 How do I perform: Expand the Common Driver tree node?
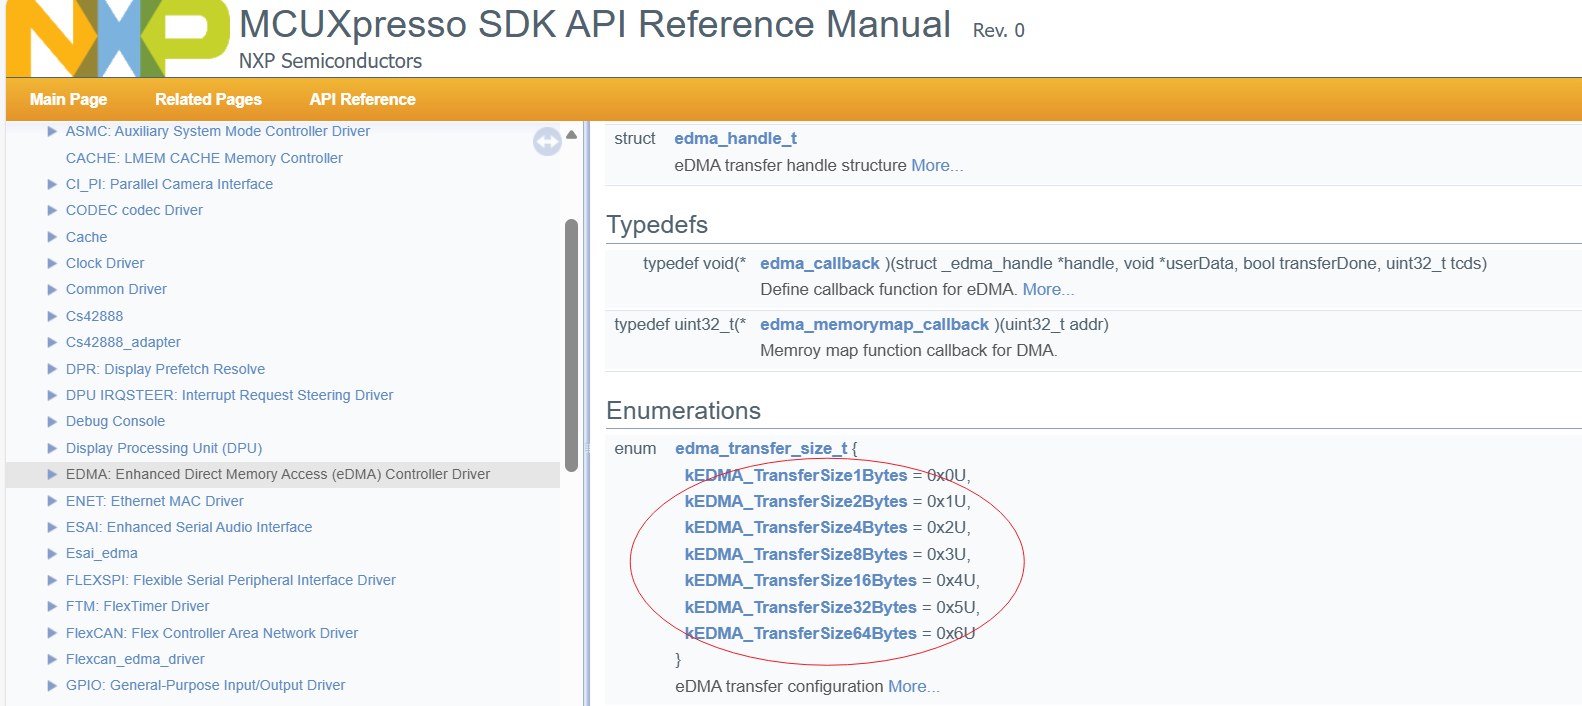(52, 289)
